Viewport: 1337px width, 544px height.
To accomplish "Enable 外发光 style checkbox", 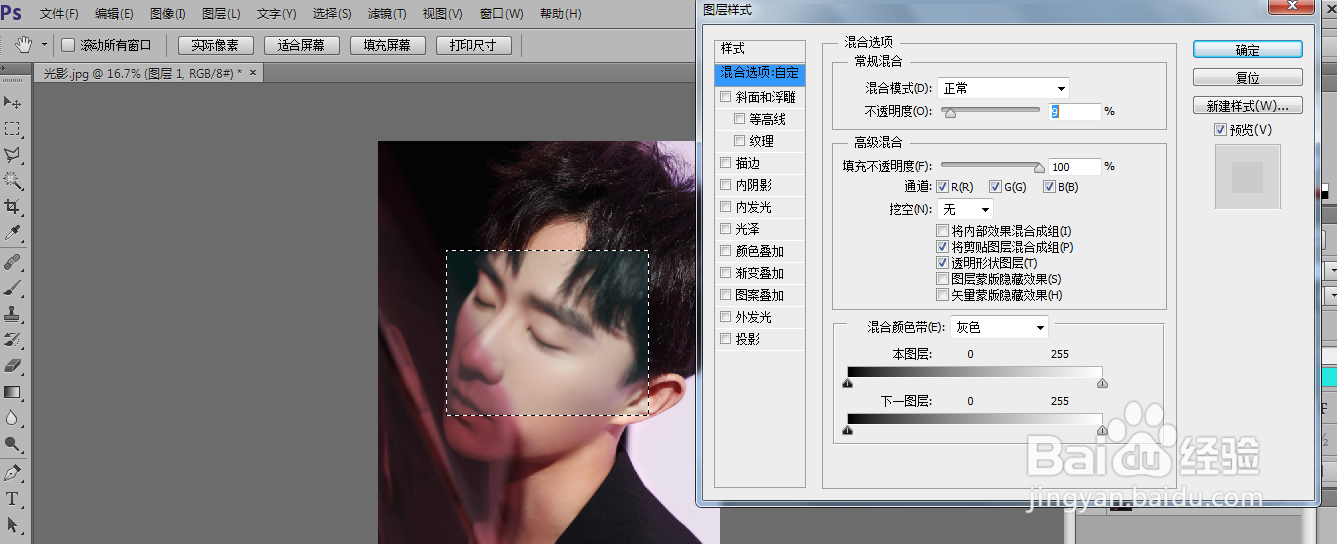I will pos(725,317).
